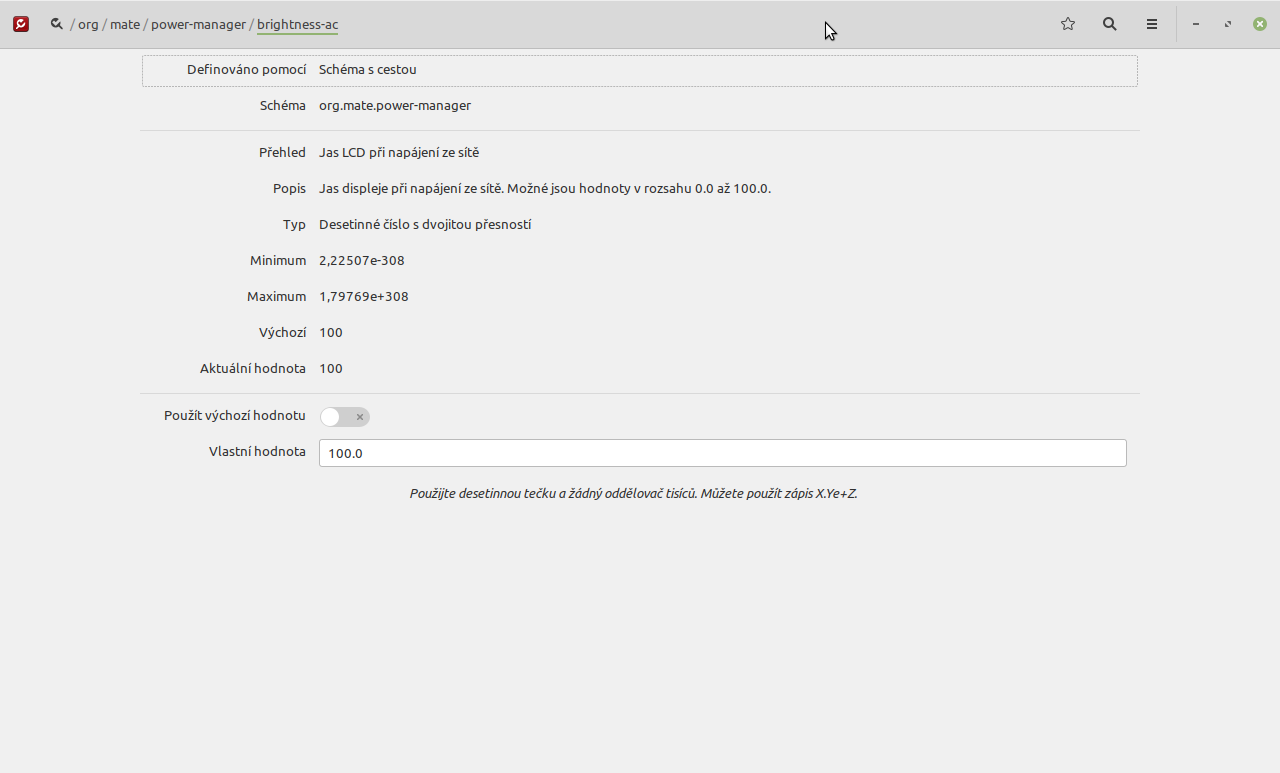Click the 'Maximum' value row
1280x773 pixels.
pos(640,297)
